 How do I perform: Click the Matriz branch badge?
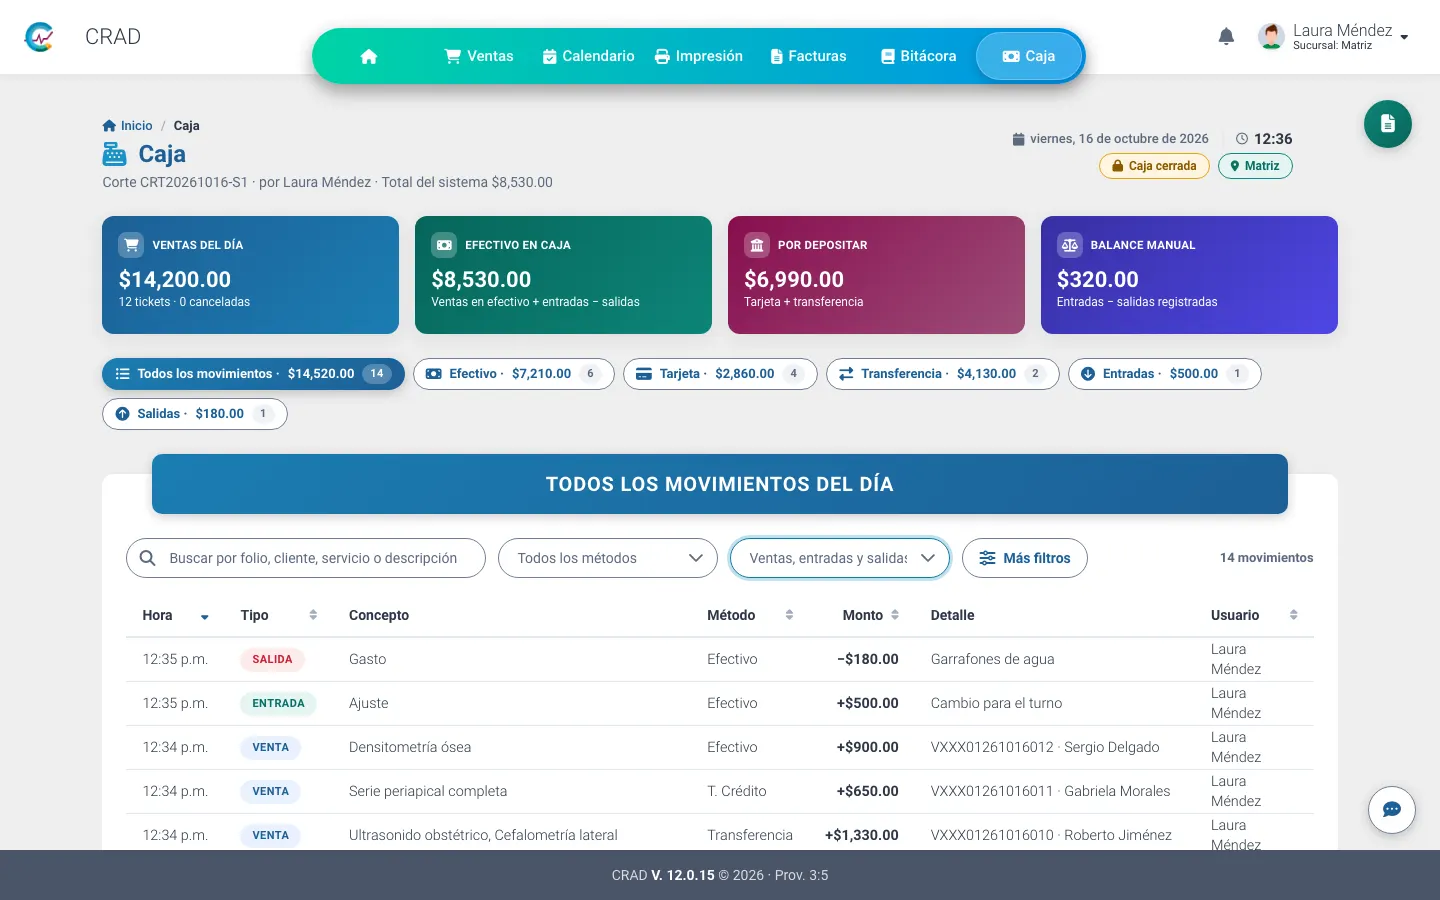(x=1255, y=166)
